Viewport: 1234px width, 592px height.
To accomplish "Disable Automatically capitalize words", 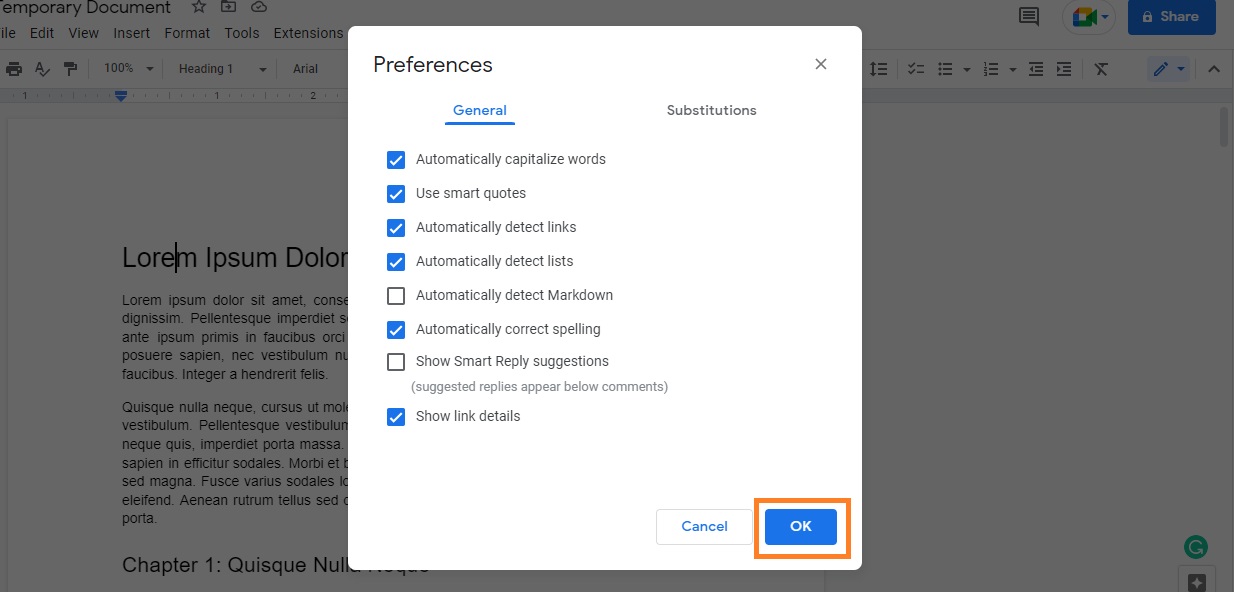I will (396, 159).
